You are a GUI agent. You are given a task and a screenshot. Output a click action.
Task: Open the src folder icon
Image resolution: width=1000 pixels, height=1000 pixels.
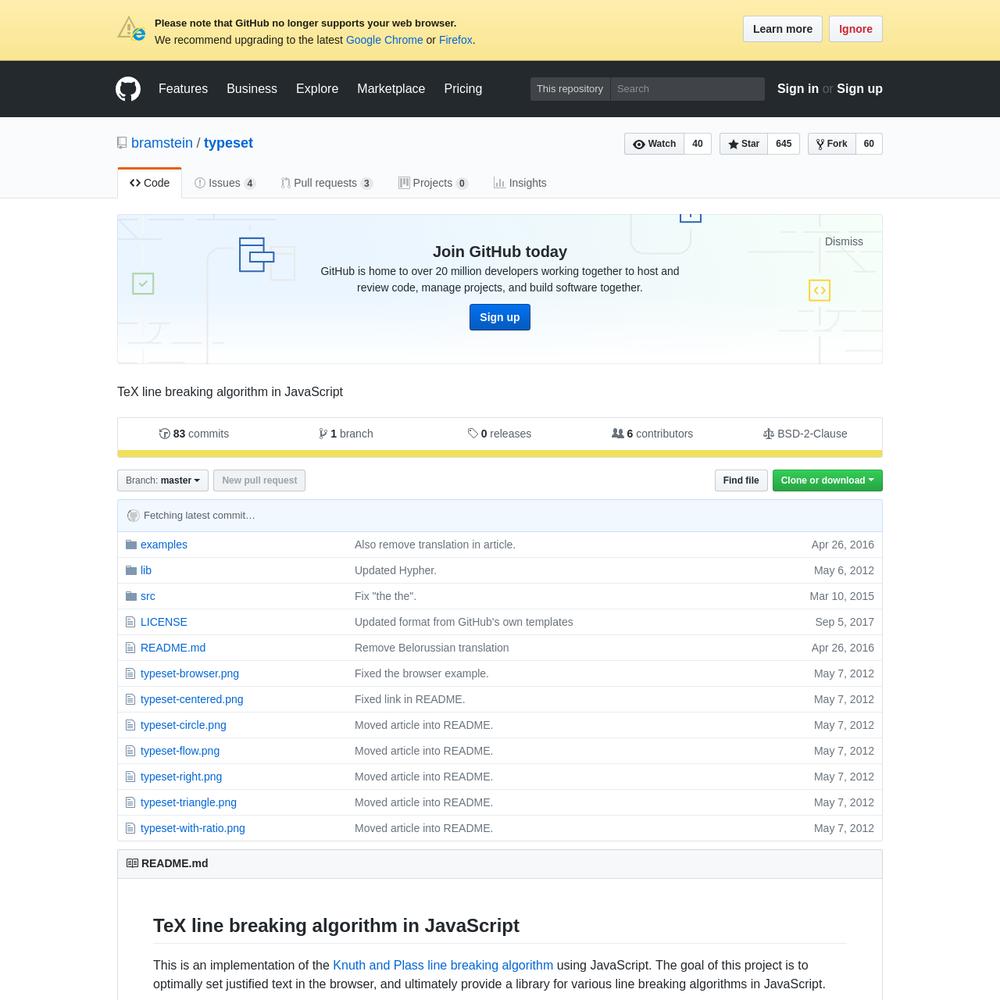pos(131,596)
